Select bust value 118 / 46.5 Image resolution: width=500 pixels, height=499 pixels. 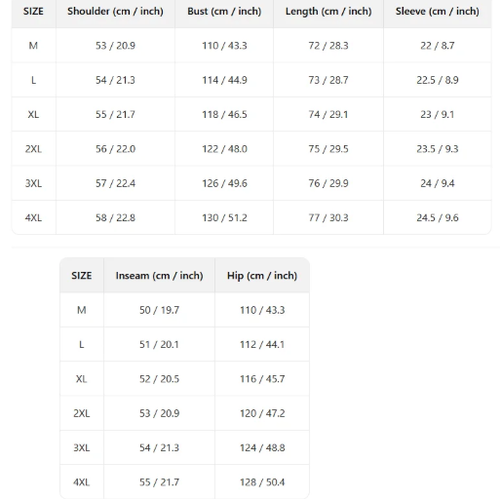point(224,114)
